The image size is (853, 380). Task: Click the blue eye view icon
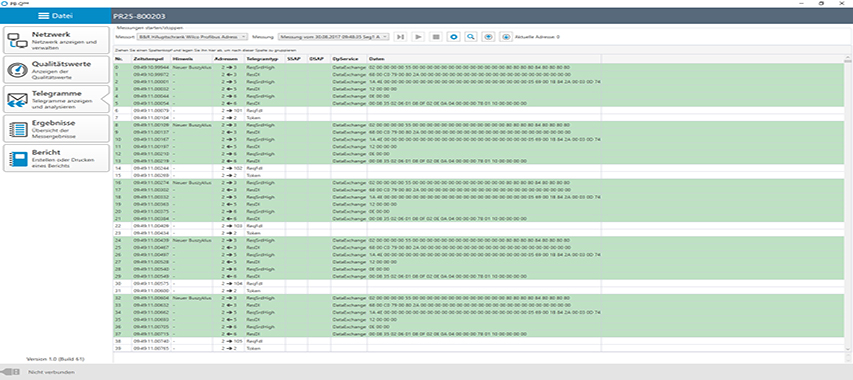click(453, 36)
